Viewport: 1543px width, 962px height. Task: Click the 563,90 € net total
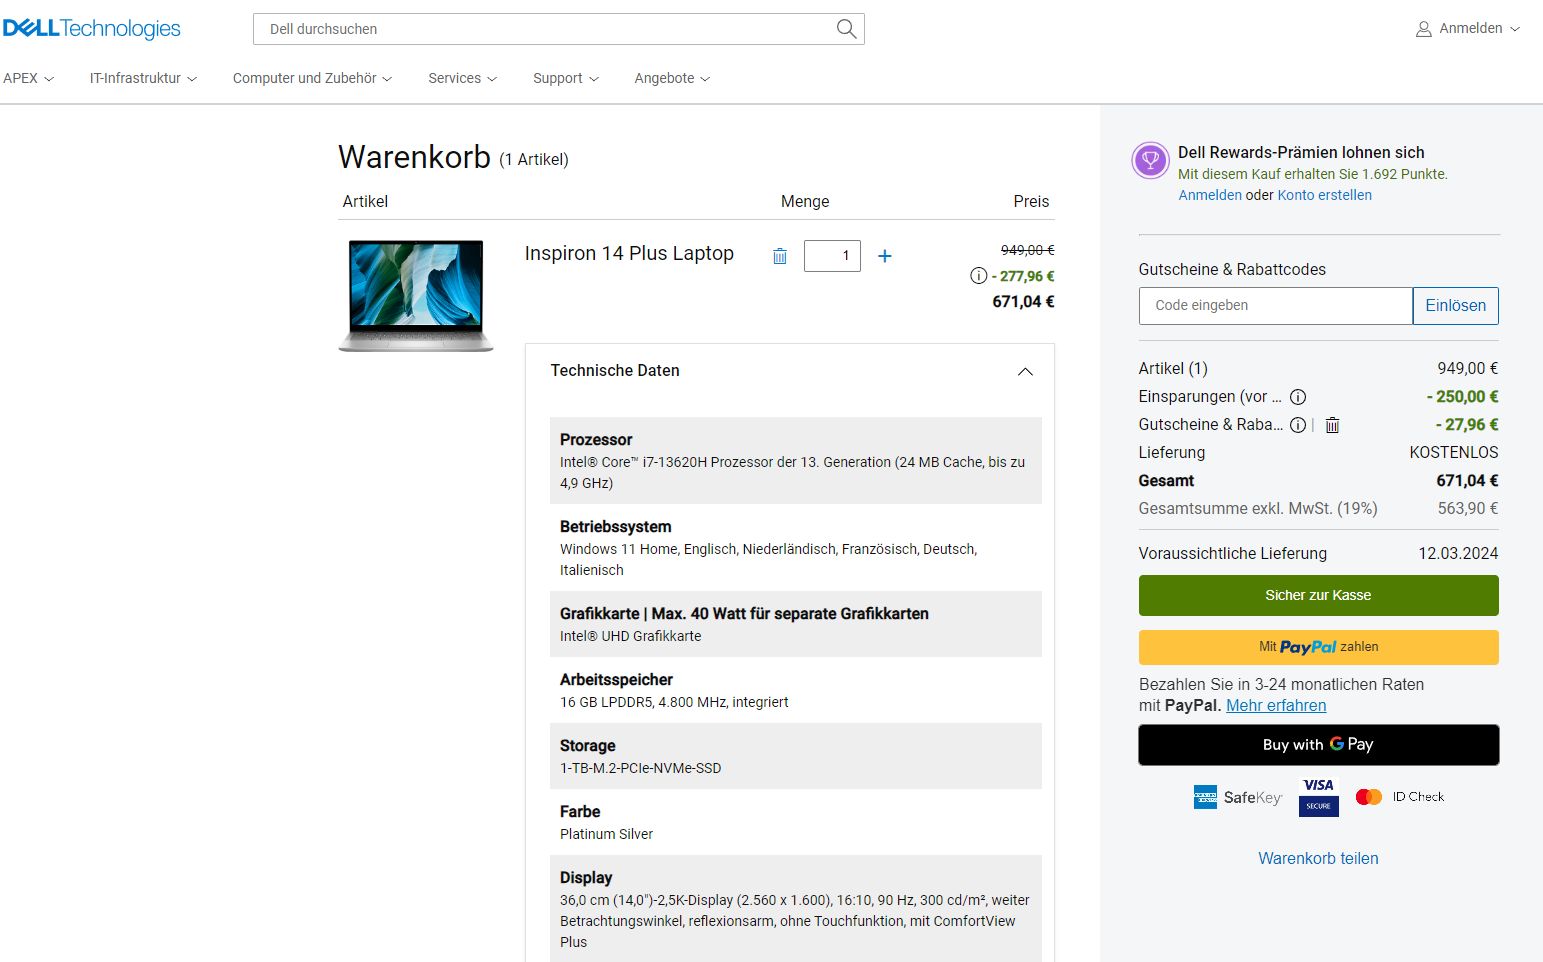1468,509
